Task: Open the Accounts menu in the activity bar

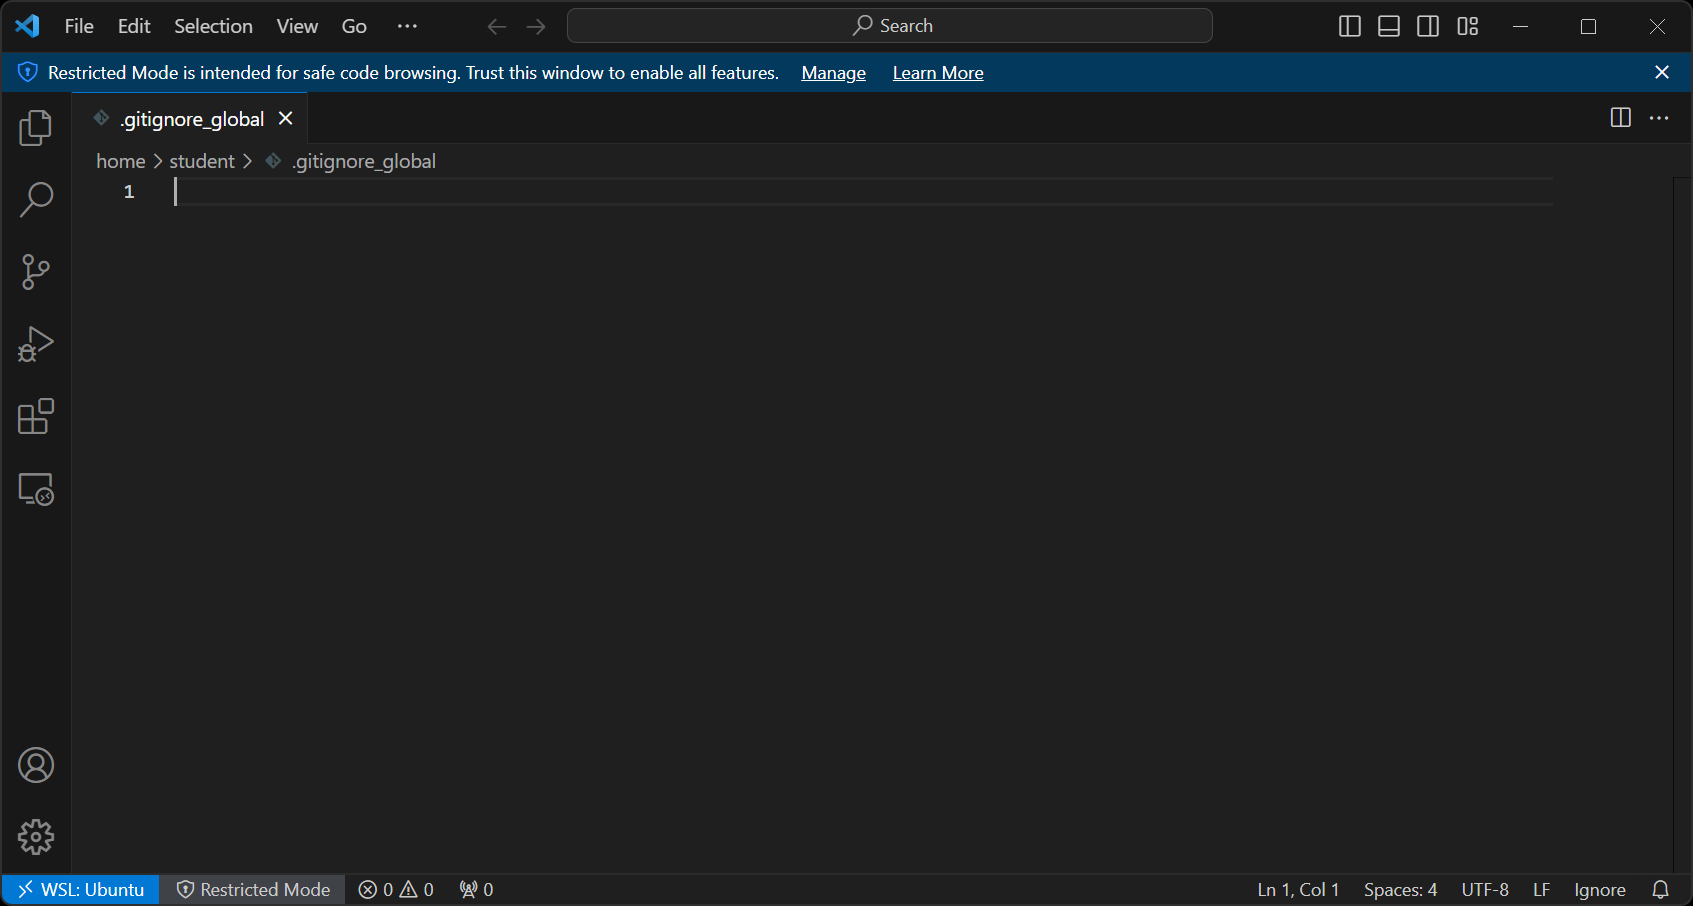Action: [x=36, y=764]
